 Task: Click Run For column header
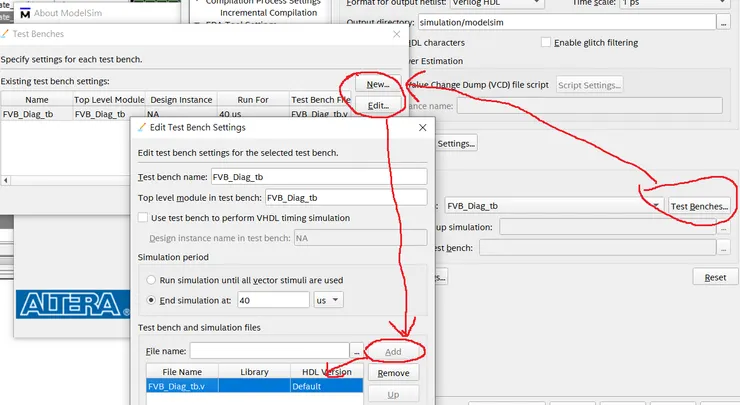point(253,100)
